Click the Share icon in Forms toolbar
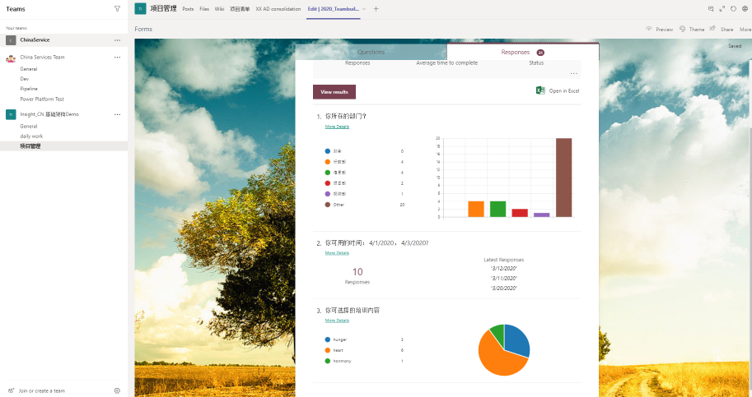 click(713, 29)
